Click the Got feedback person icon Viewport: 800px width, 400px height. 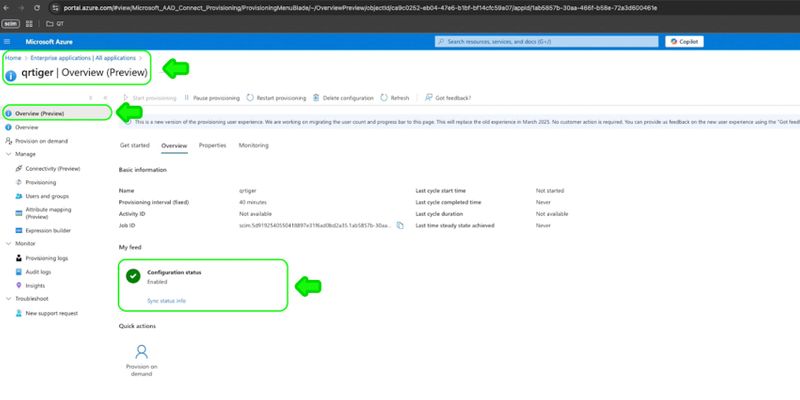(x=429, y=97)
